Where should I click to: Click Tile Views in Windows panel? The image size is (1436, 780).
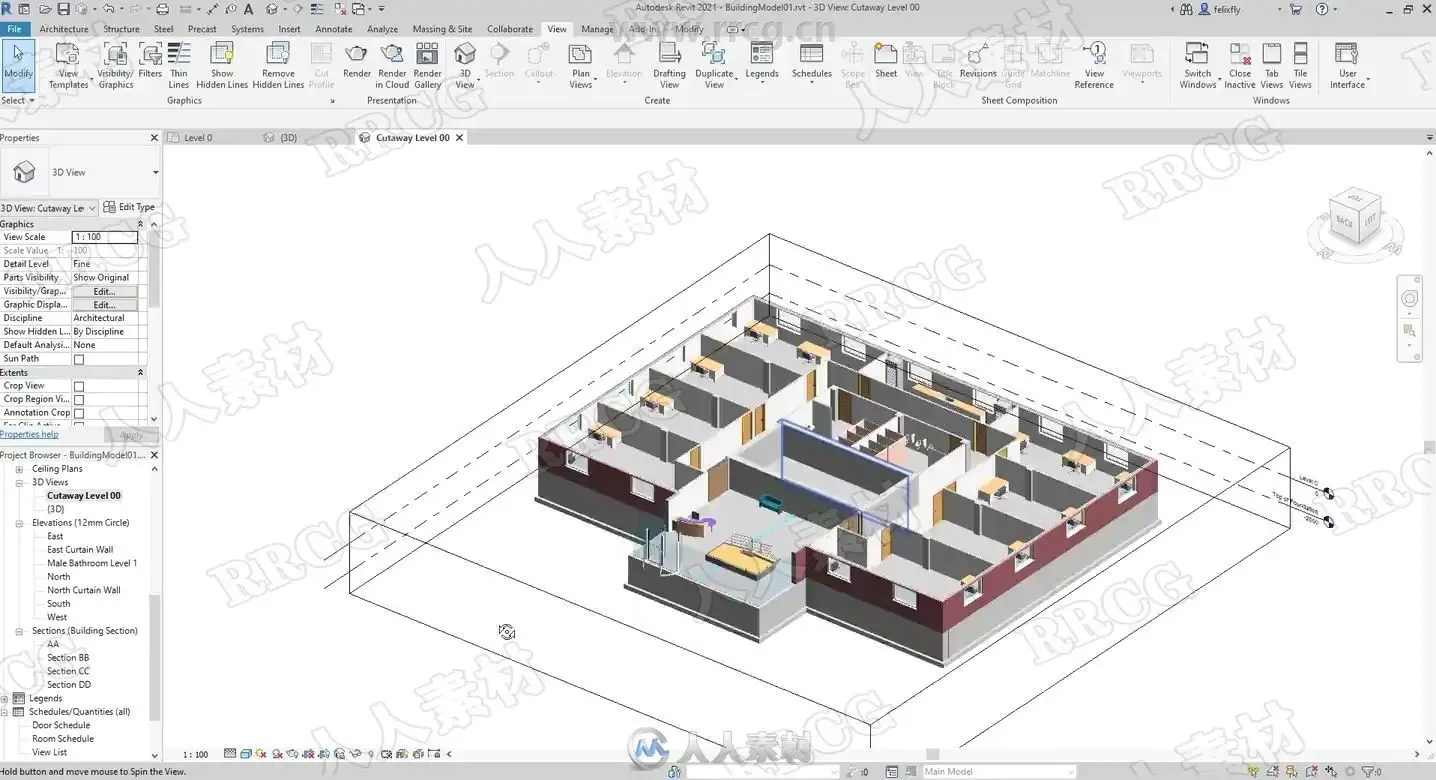pos(1300,66)
